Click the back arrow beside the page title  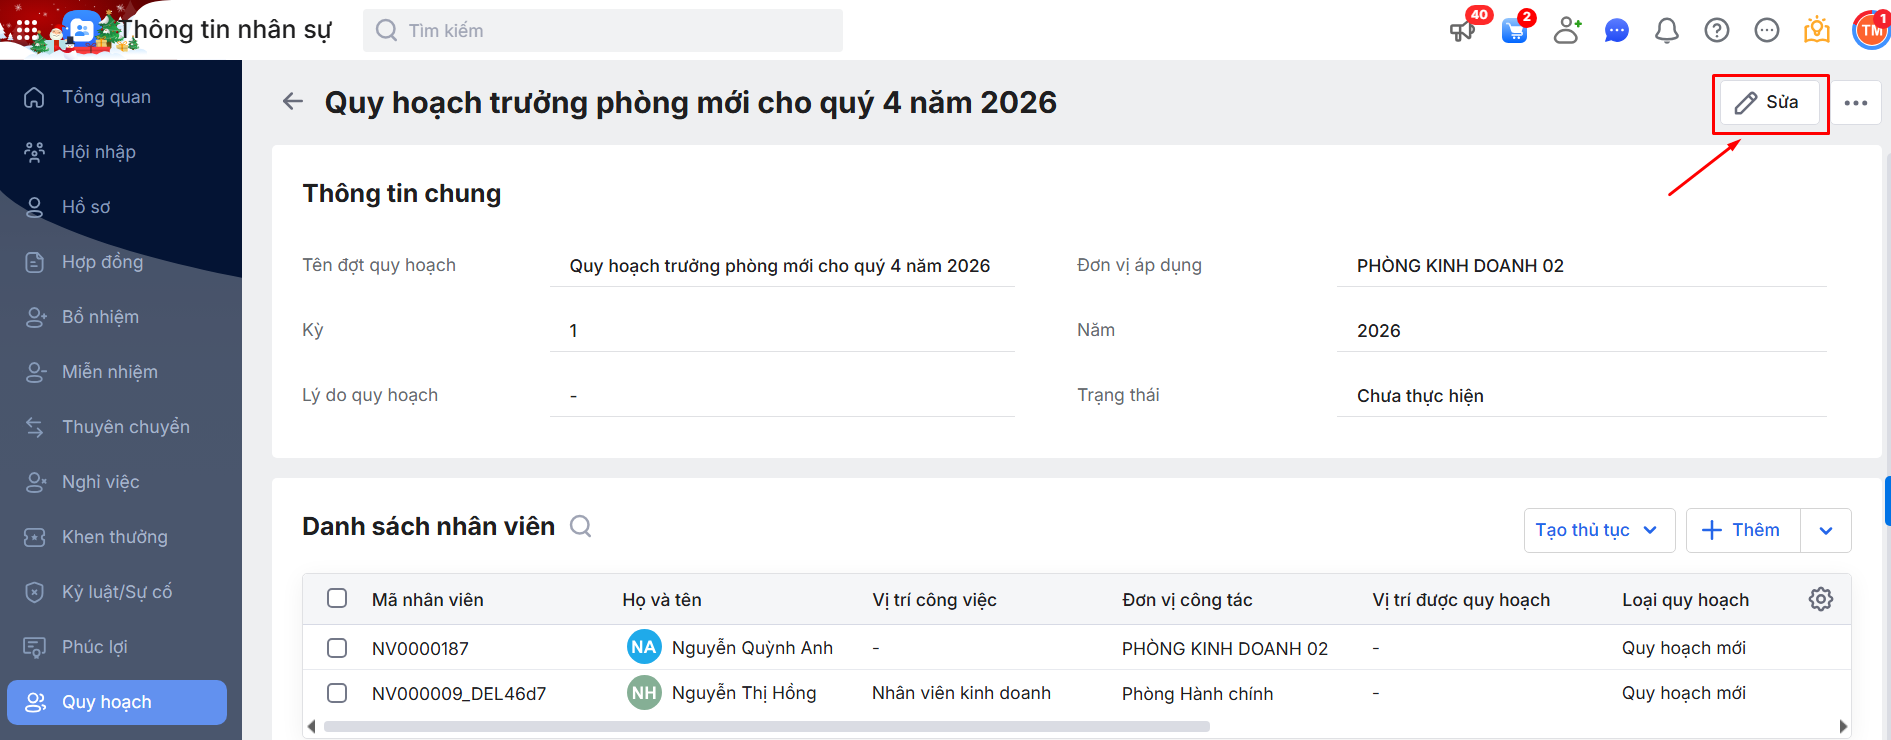293,102
